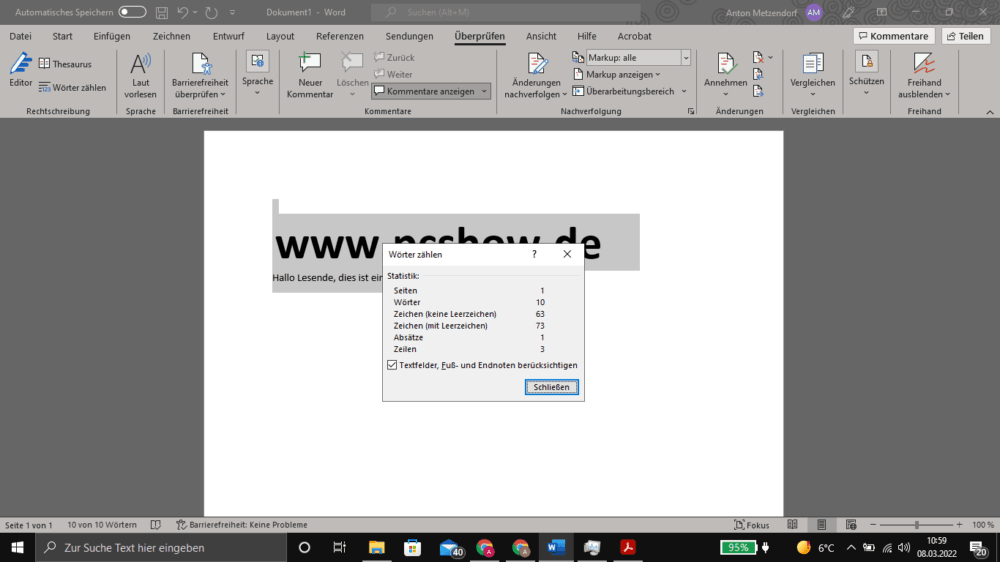Open the Datei tab
The image size is (1000, 562).
[20, 36]
